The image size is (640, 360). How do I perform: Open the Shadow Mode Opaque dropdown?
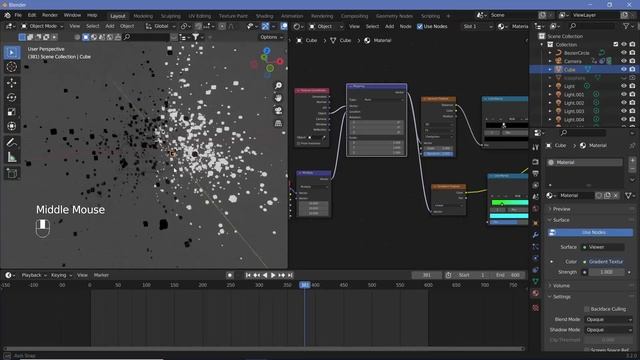coord(608,330)
